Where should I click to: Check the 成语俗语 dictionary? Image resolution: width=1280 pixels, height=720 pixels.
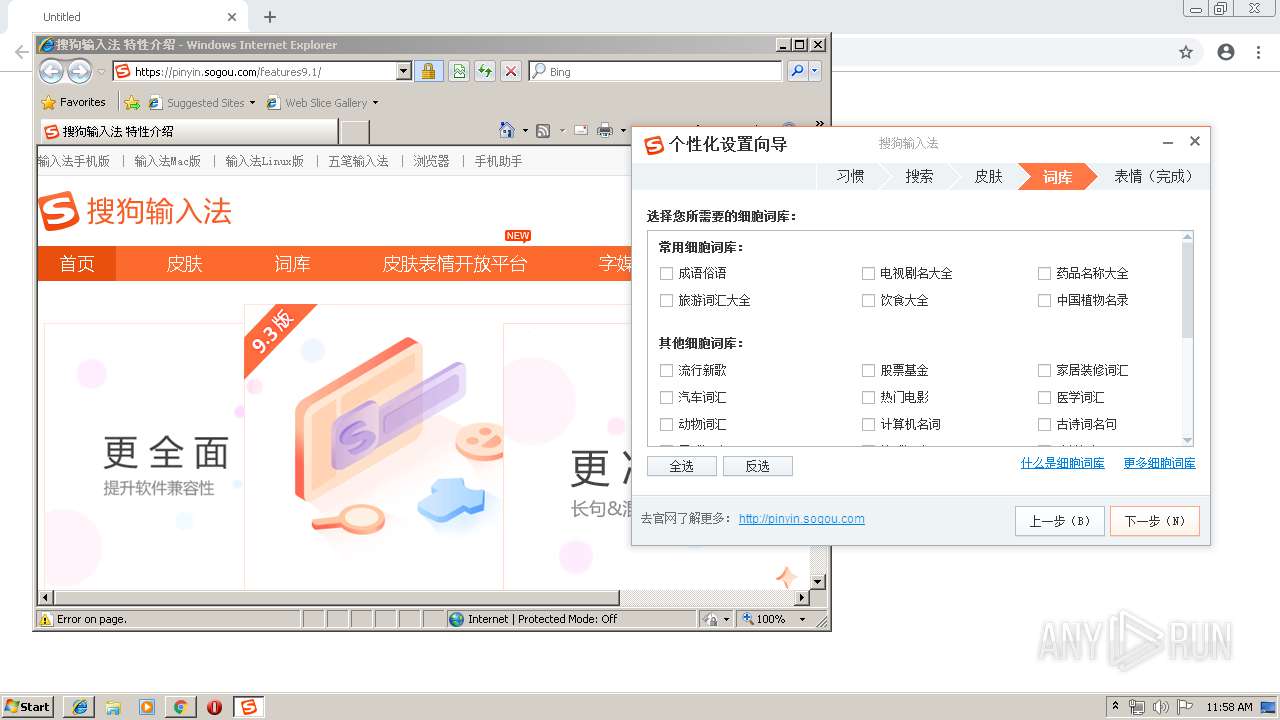667,273
